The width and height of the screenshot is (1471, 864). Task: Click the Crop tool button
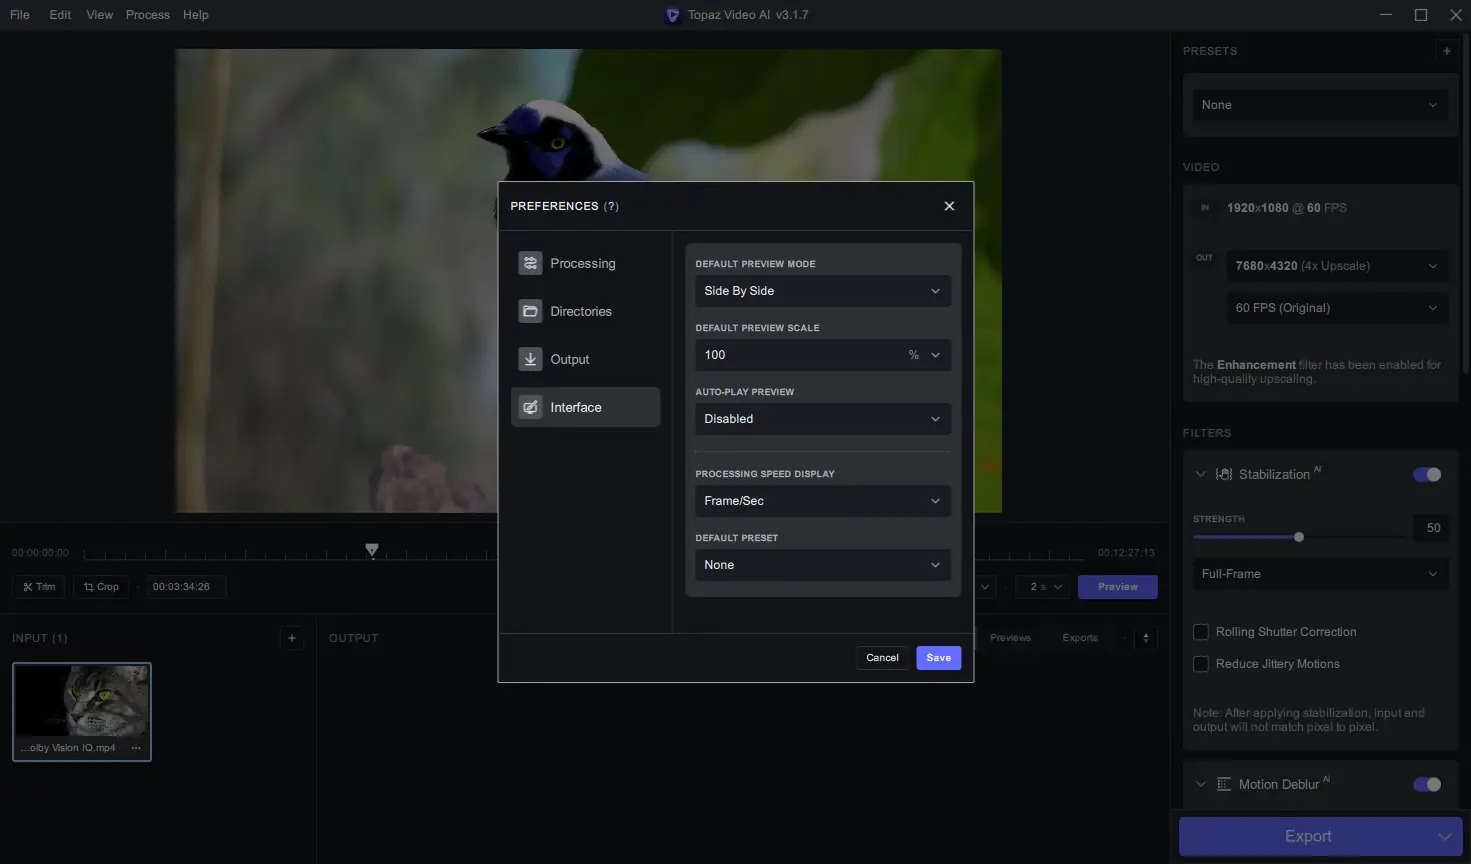pyautogui.click(x=101, y=587)
